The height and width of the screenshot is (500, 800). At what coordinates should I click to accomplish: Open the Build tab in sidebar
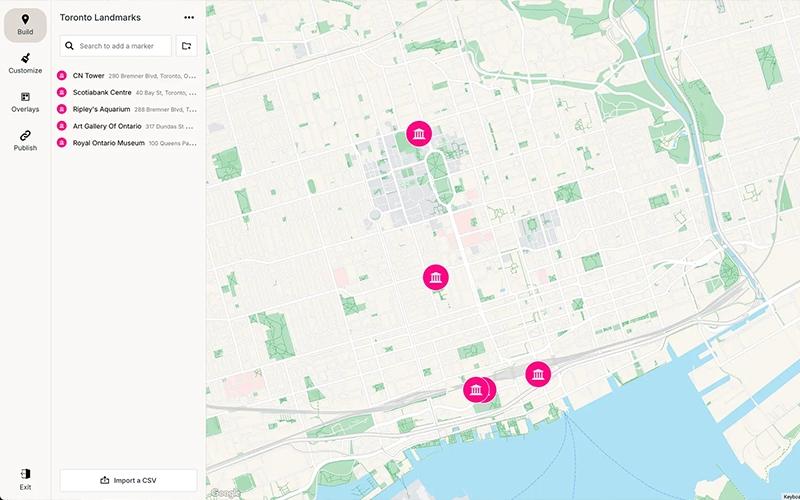pos(25,25)
